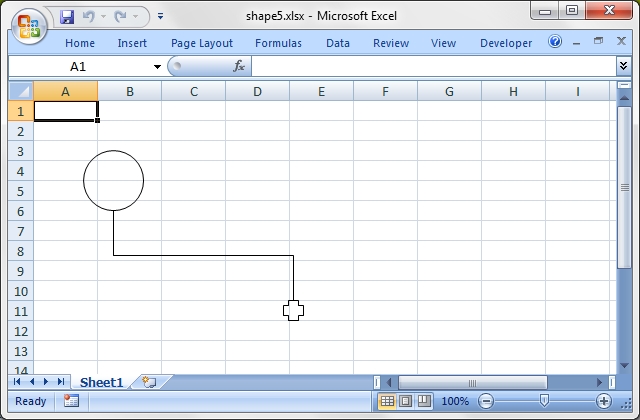
Task: Minimize the workbook window in the ribbon
Action: coord(576,42)
